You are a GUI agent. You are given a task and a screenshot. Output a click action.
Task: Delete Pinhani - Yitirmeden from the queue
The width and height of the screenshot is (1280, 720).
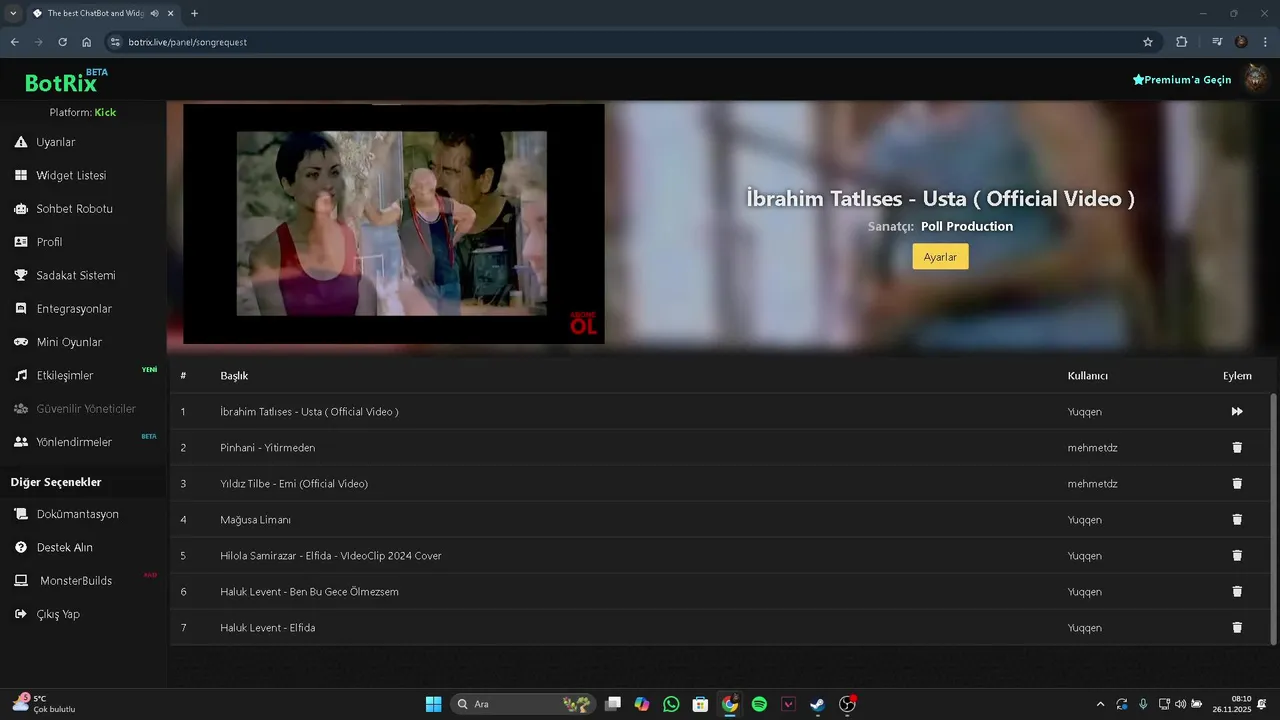point(1237,448)
